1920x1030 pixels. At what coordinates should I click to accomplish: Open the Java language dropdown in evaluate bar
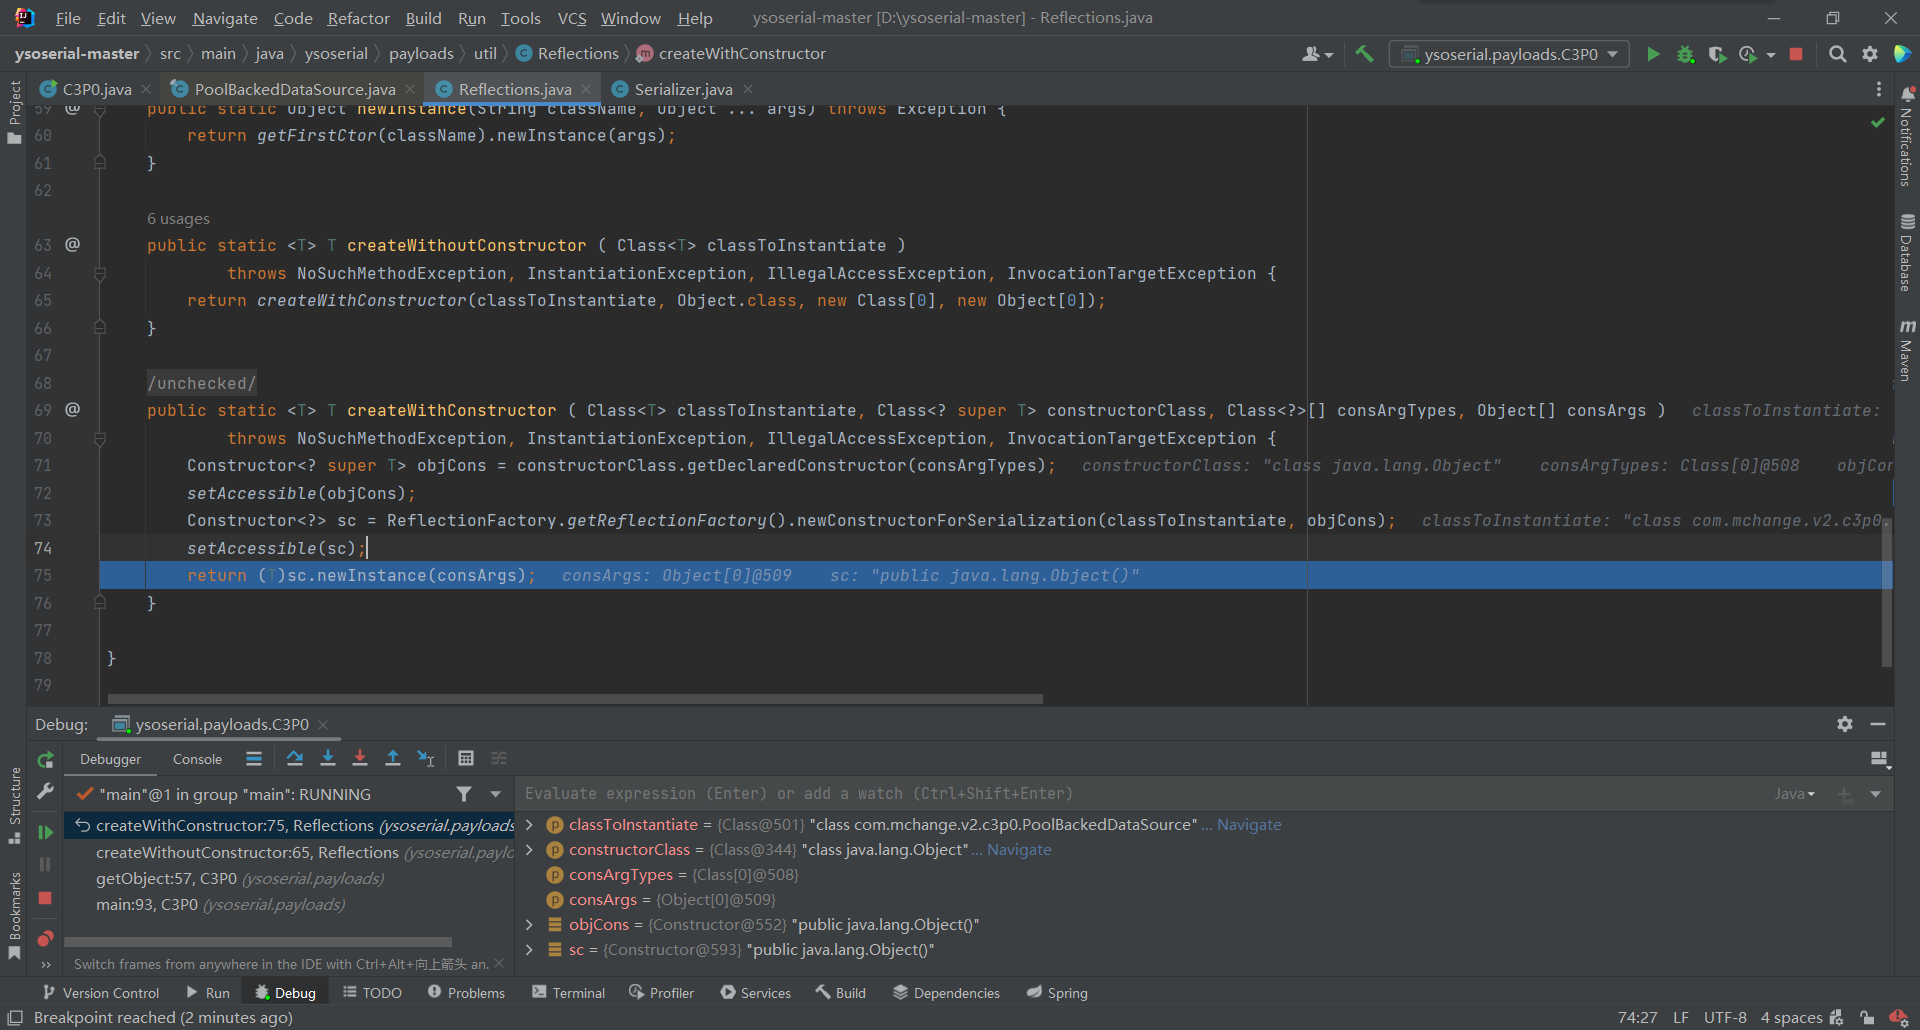[x=1795, y=794]
